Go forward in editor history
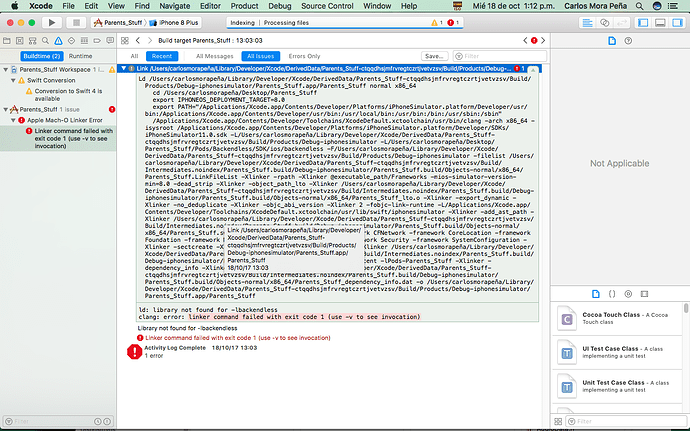Screen dimensions: 690x431 tap(150, 41)
